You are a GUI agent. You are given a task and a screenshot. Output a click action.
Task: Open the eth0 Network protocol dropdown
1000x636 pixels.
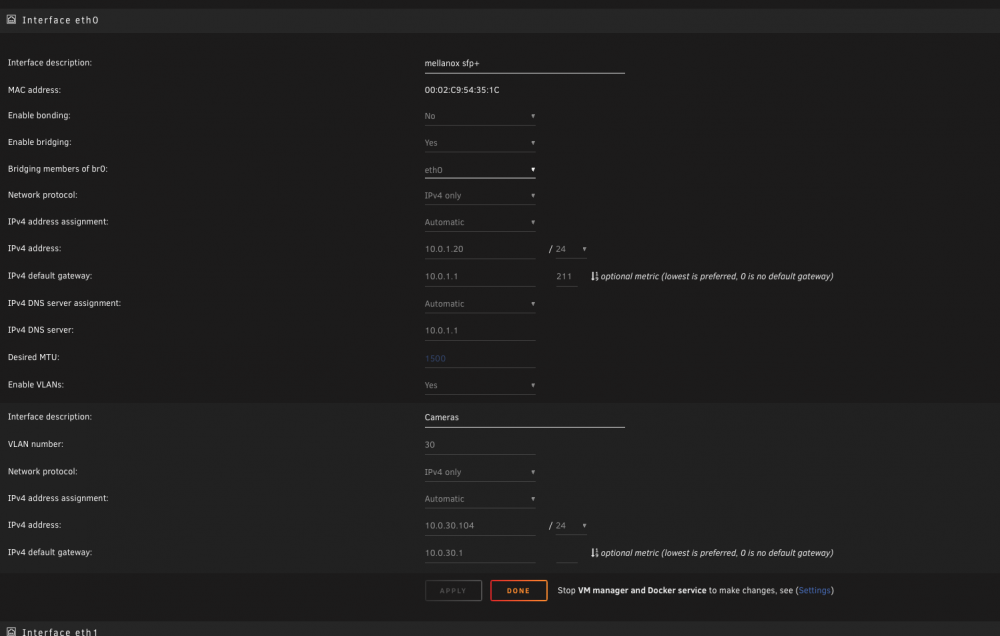[480, 196]
